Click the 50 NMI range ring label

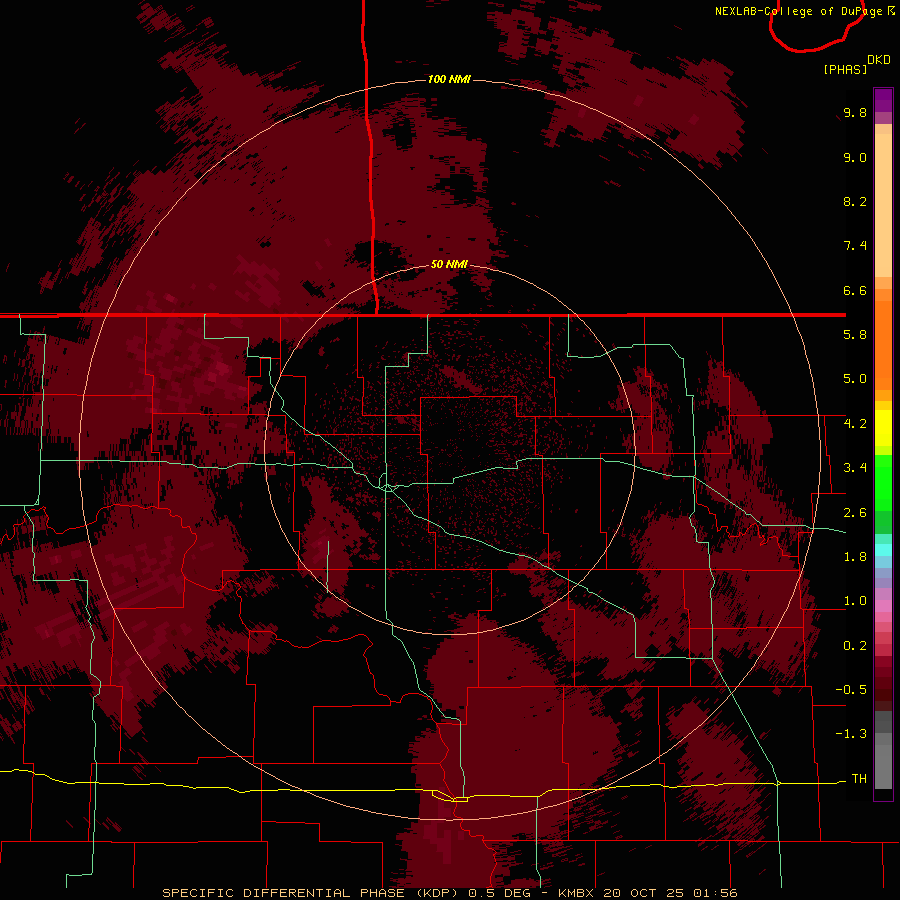coord(449,264)
